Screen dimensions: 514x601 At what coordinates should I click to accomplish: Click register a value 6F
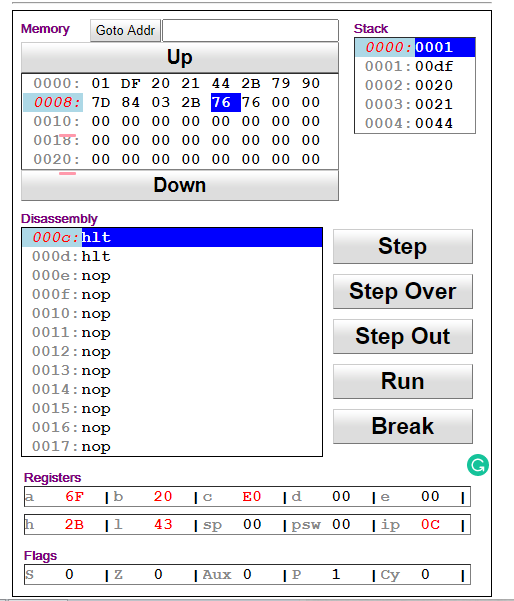[x=74, y=497]
